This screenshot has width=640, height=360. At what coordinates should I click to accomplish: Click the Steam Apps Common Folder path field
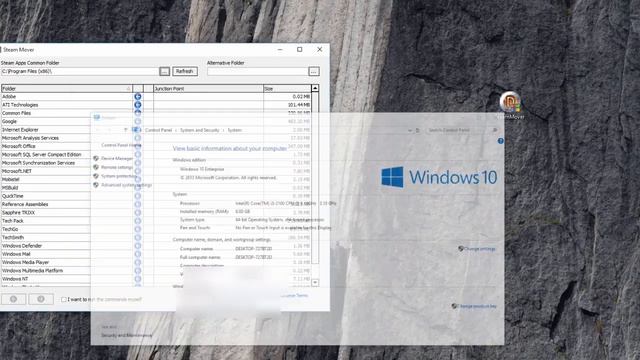[x=80, y=71]
